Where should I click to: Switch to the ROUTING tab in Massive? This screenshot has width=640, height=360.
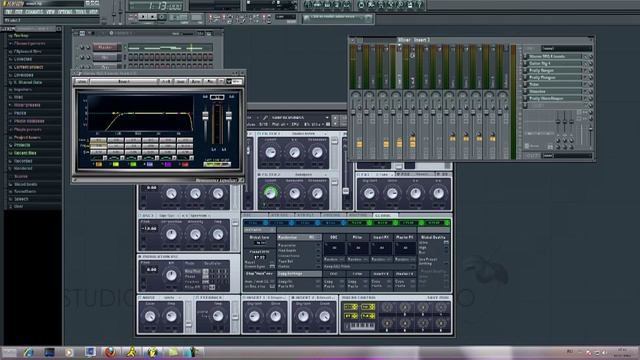pyautogui.click(x=358, y=215)
